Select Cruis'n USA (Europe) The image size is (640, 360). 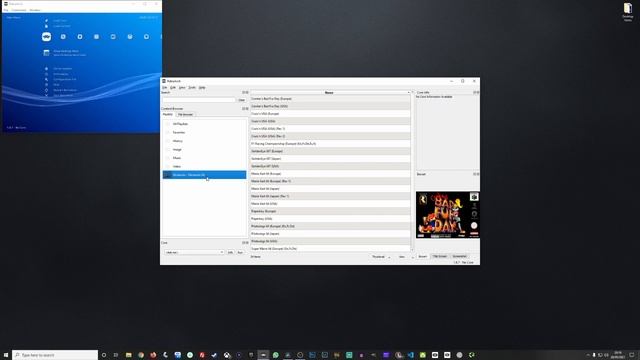(330, 113)
